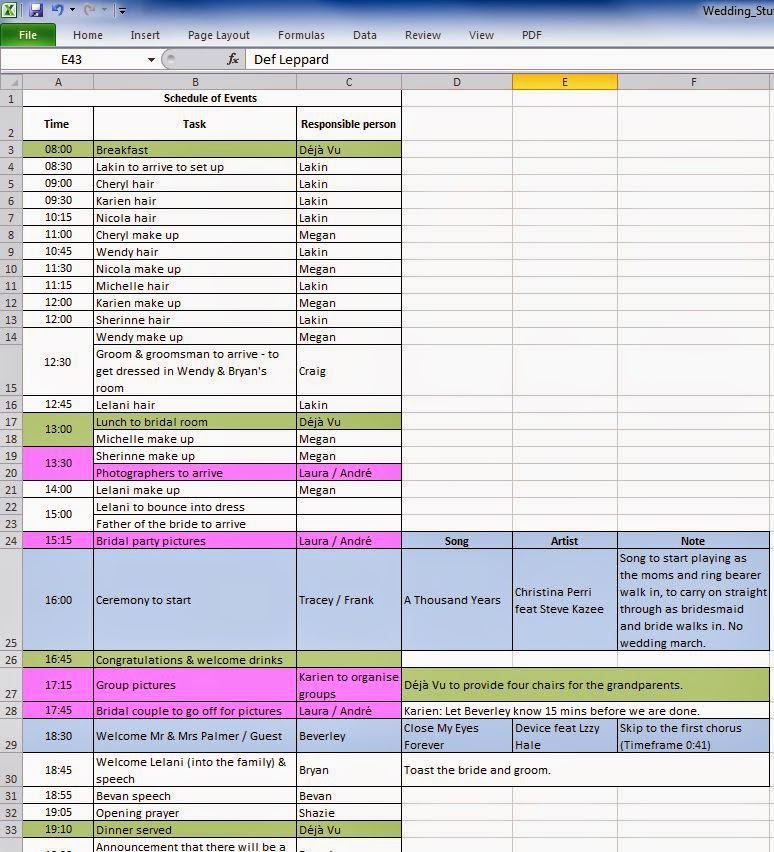Select the Photographers to arrive cell

click(195, 473)
